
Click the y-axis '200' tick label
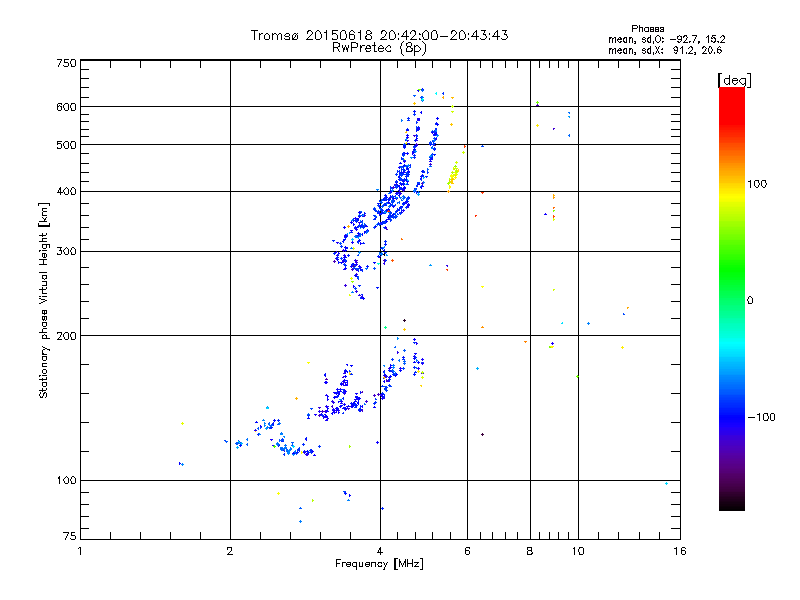click(66, 336)
